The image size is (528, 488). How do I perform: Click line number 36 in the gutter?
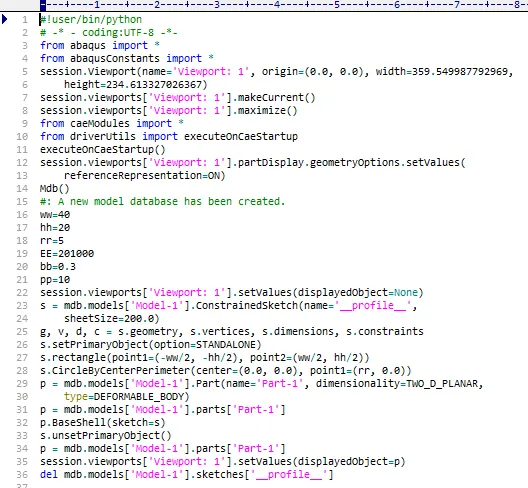coord(22,475)
